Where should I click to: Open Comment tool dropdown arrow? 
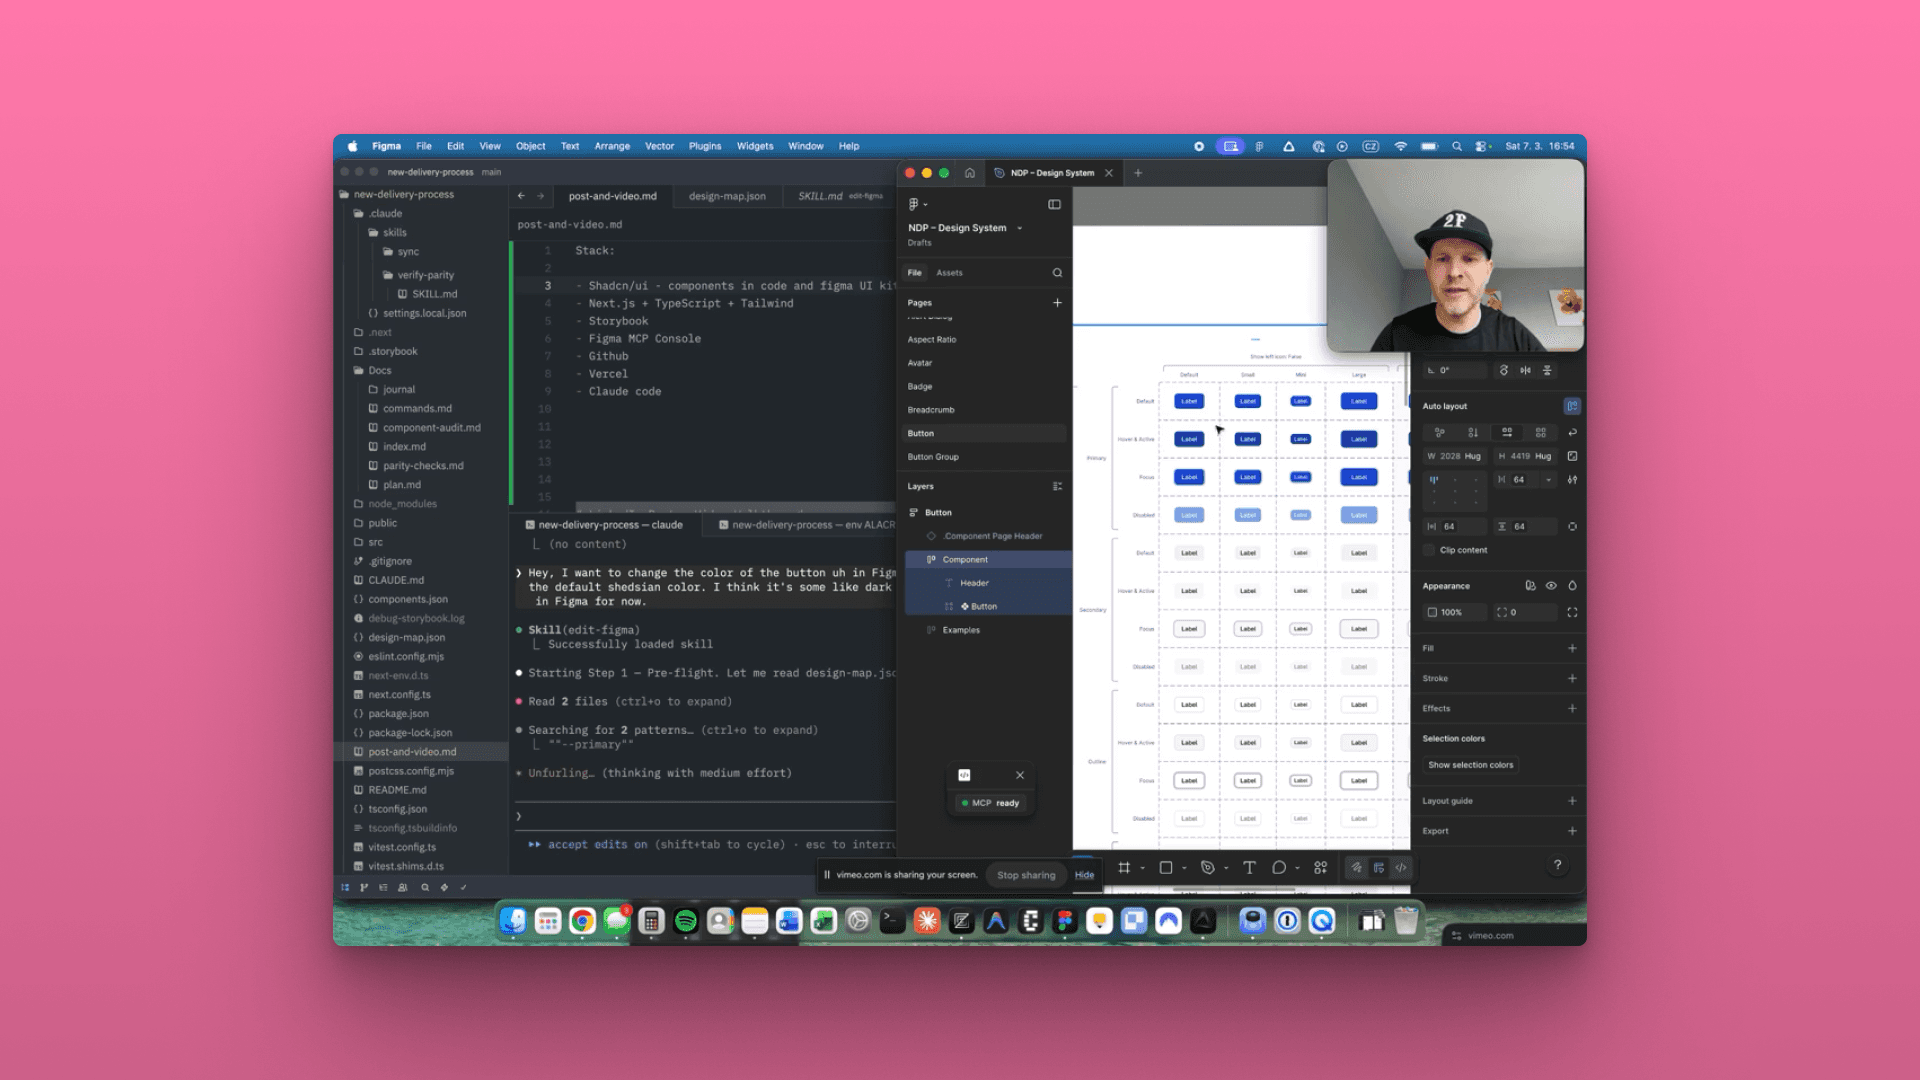tap(1297, 868)
